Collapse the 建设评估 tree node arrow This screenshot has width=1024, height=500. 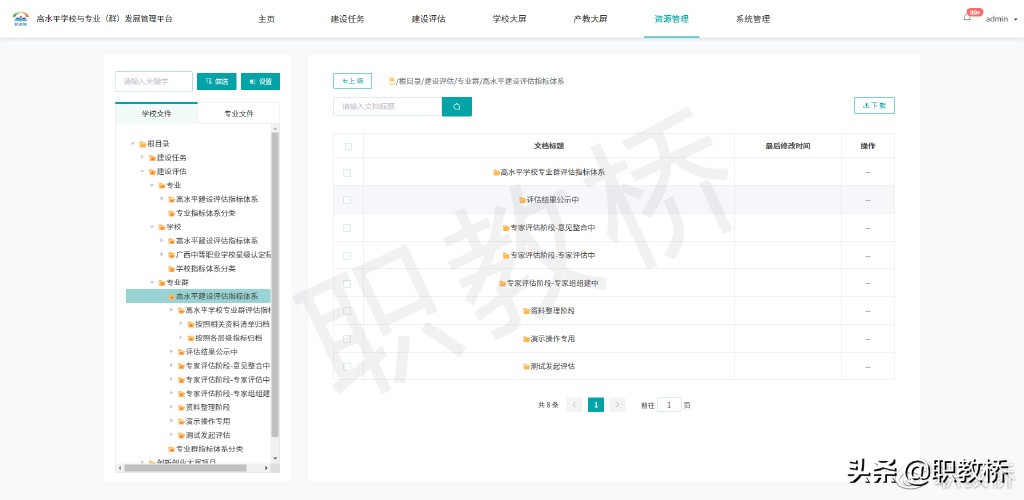click(143, 172)
